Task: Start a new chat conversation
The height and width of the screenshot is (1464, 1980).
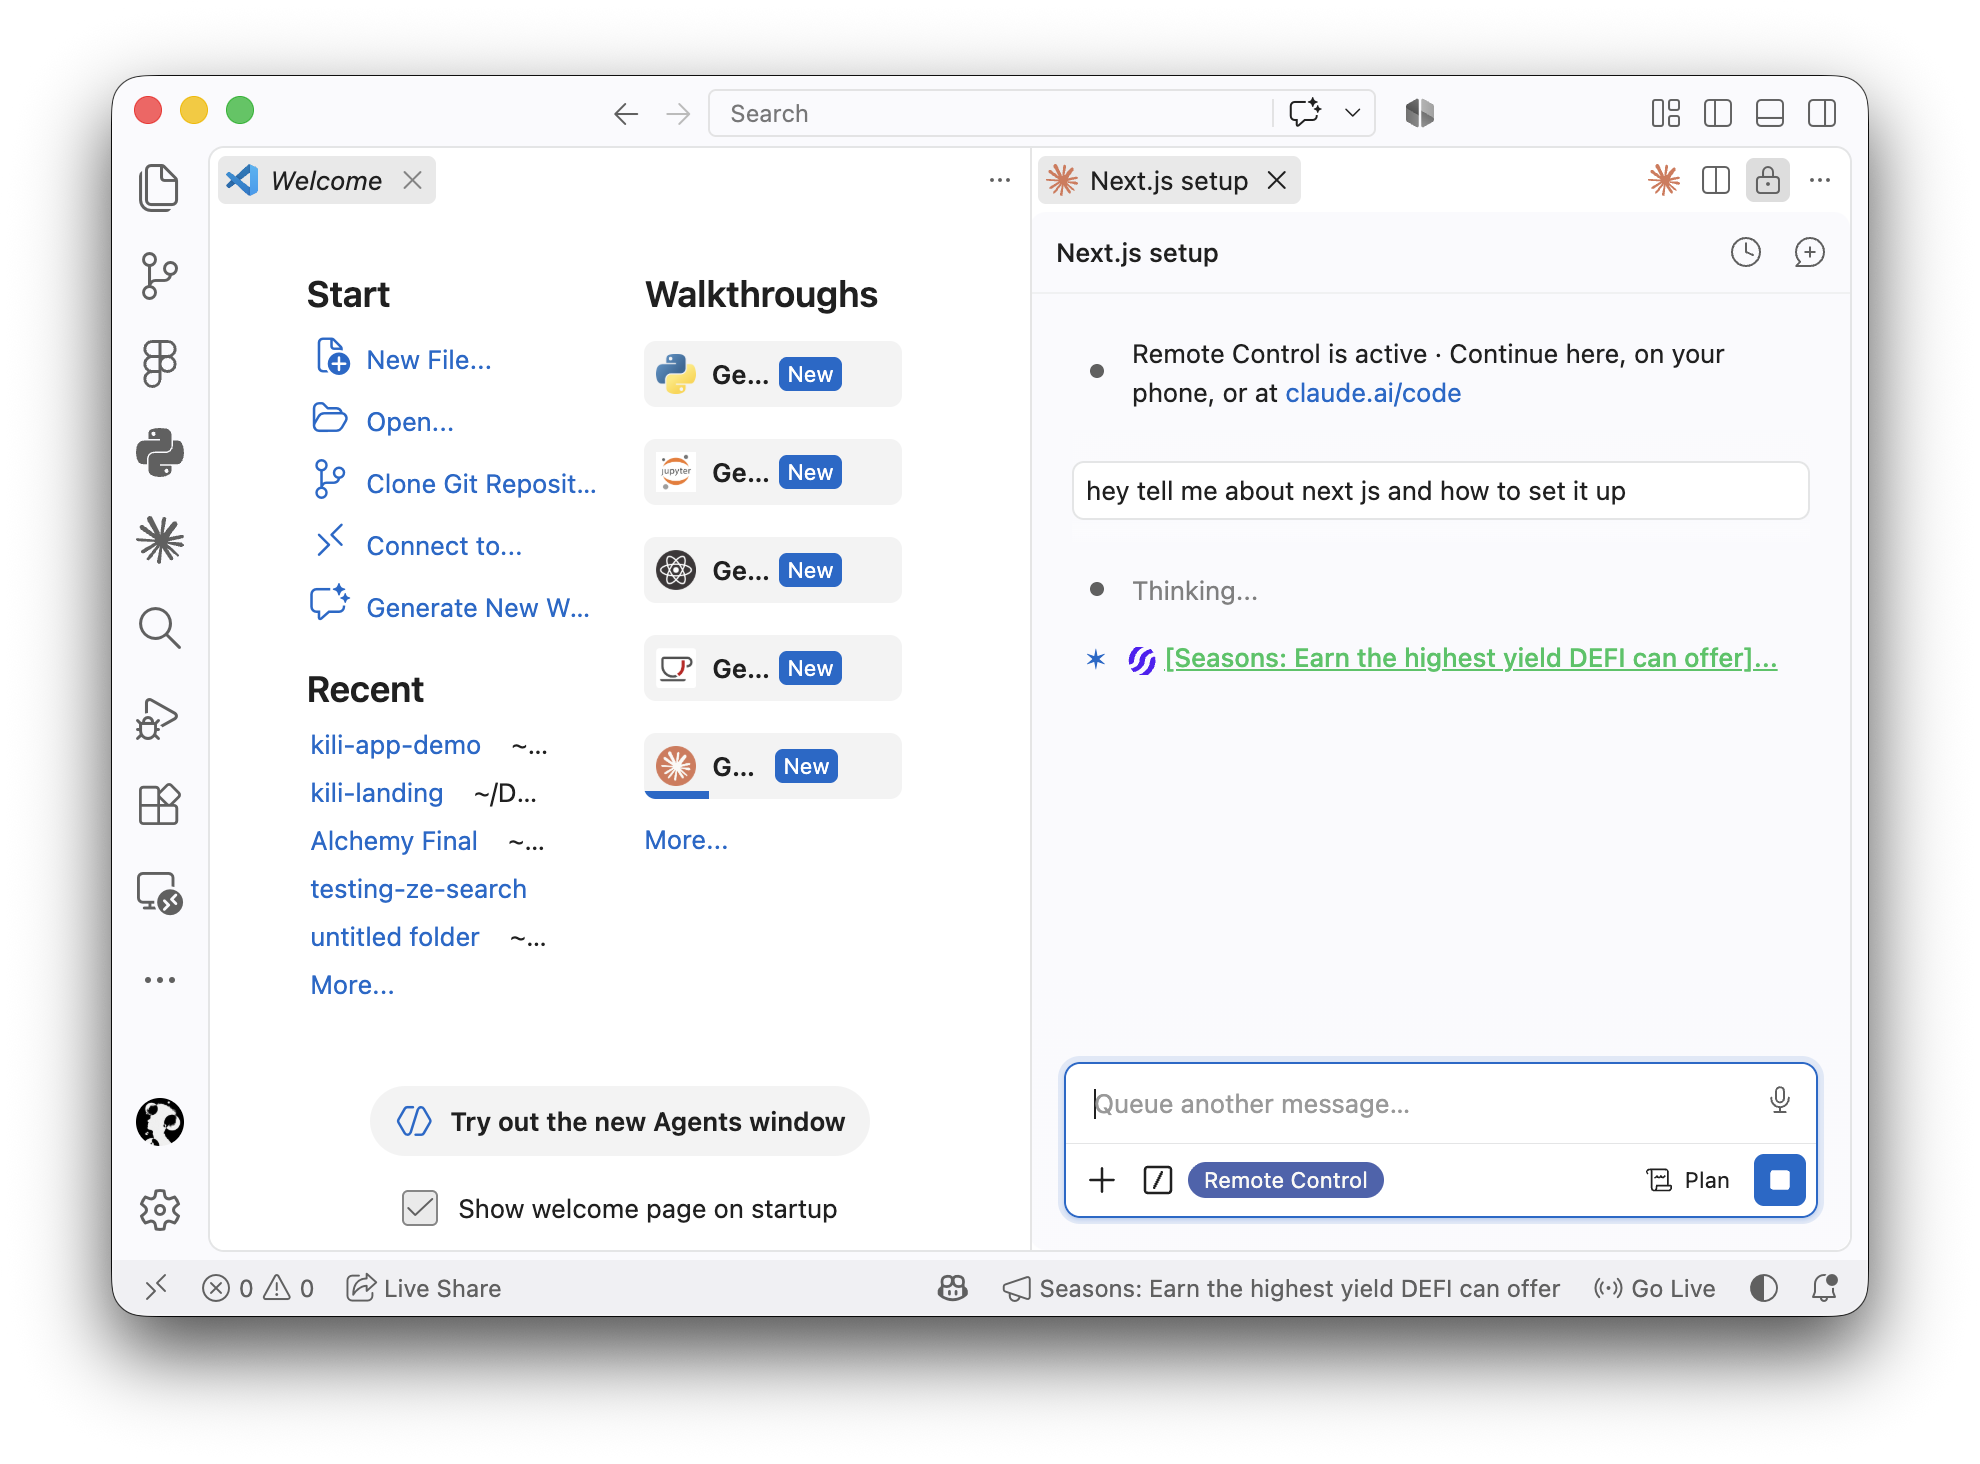Action: 1809,252
